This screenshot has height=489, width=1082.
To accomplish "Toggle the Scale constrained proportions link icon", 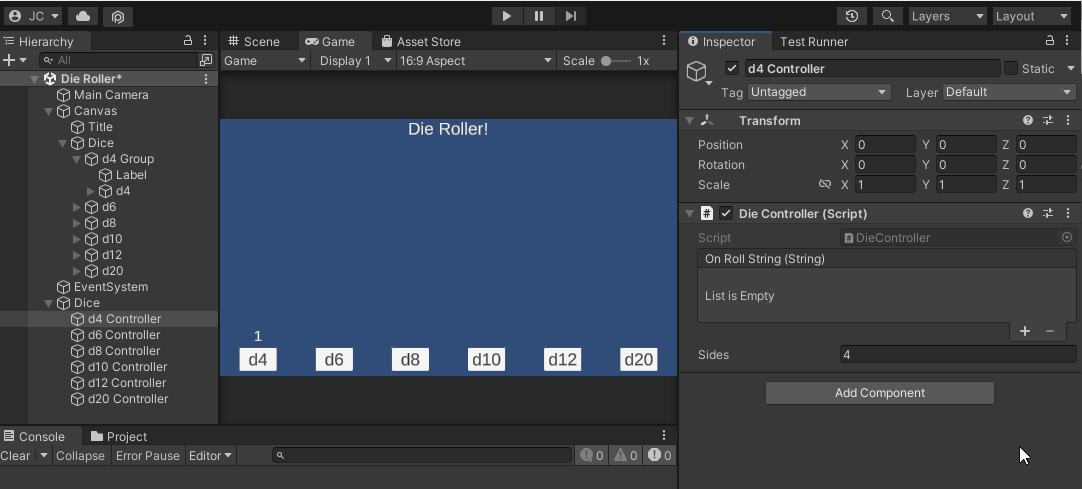I will point(825,184).
